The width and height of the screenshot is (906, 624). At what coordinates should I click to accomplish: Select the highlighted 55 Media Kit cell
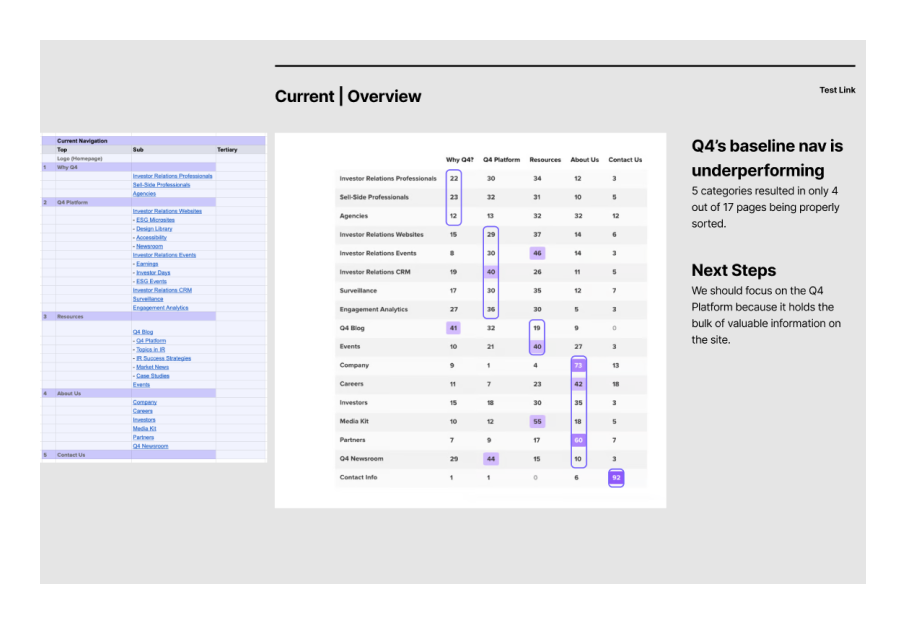537,422
